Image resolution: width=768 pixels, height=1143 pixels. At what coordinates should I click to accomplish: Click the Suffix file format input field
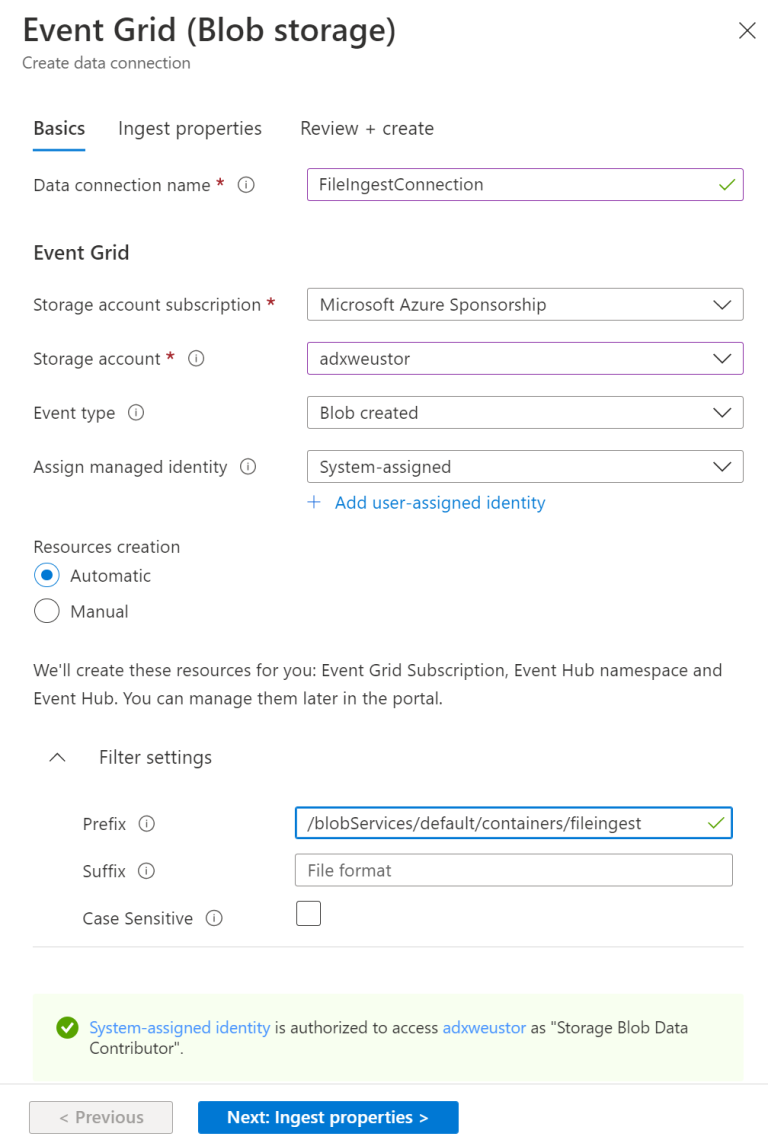pyautogui.click(x=513, y=870)
